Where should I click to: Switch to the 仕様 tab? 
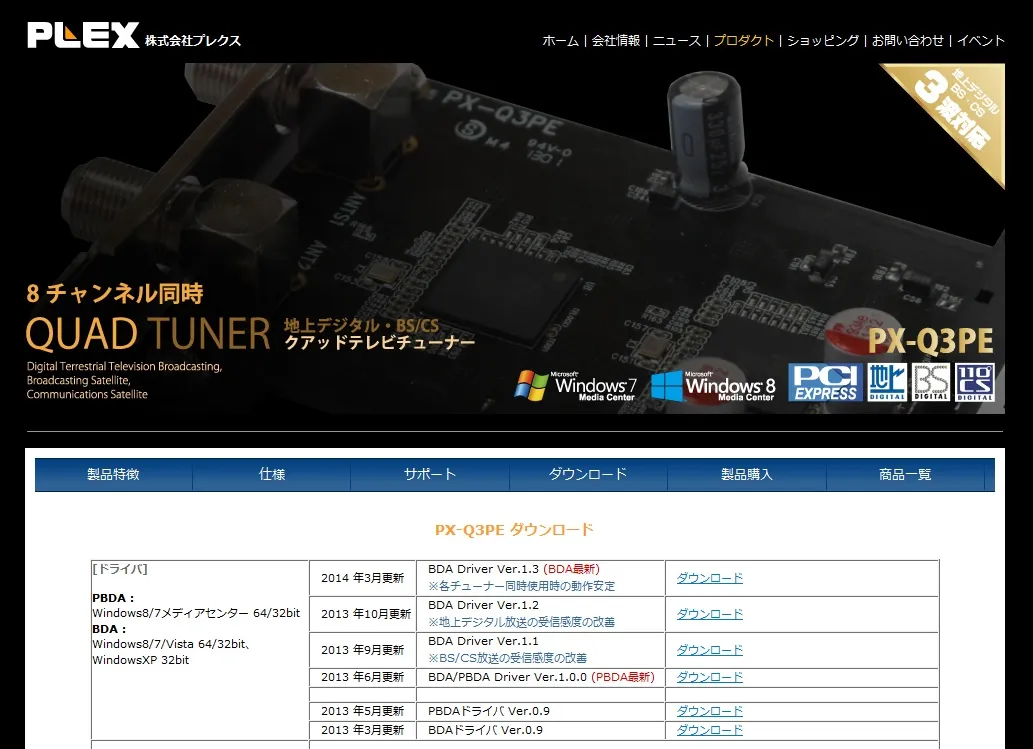click(x=271, y=474)
